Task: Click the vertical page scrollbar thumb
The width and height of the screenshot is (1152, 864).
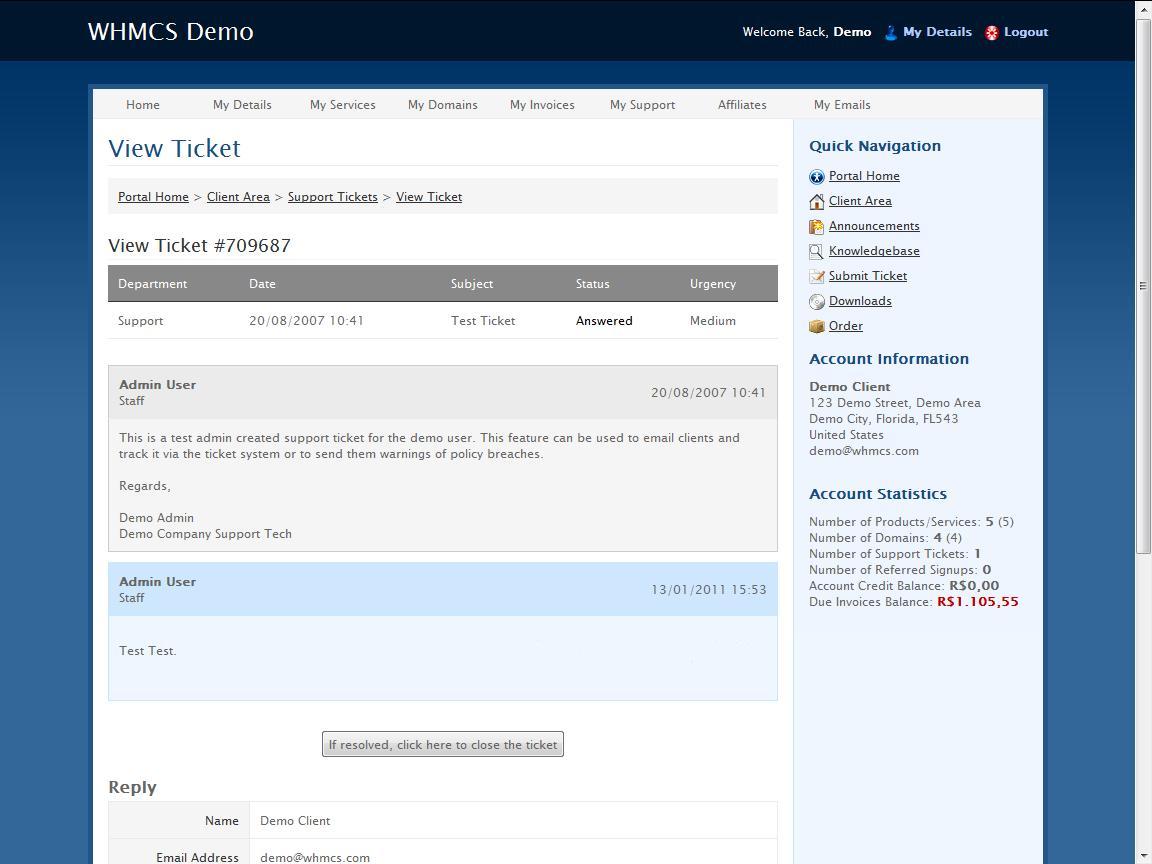Action: coord(1143,285)
